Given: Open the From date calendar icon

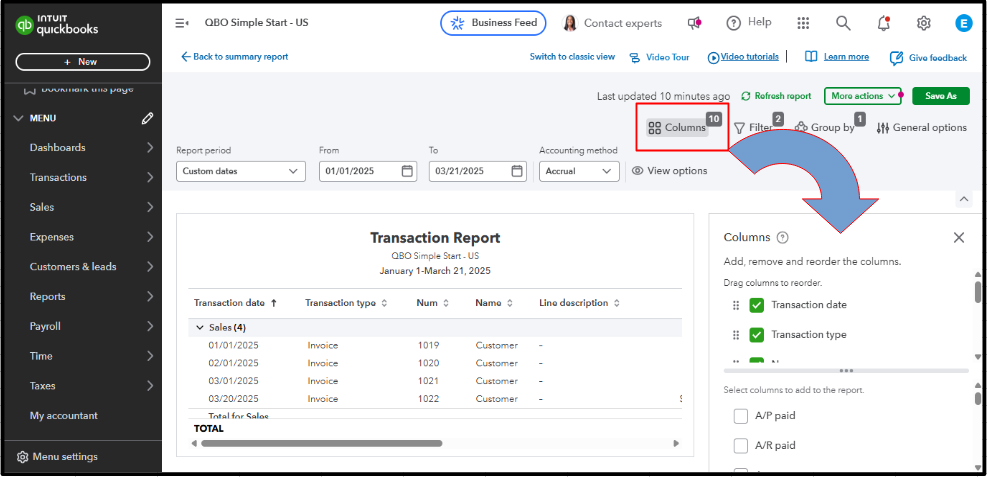Looking at the screenshot, I should tap(407, 171).
